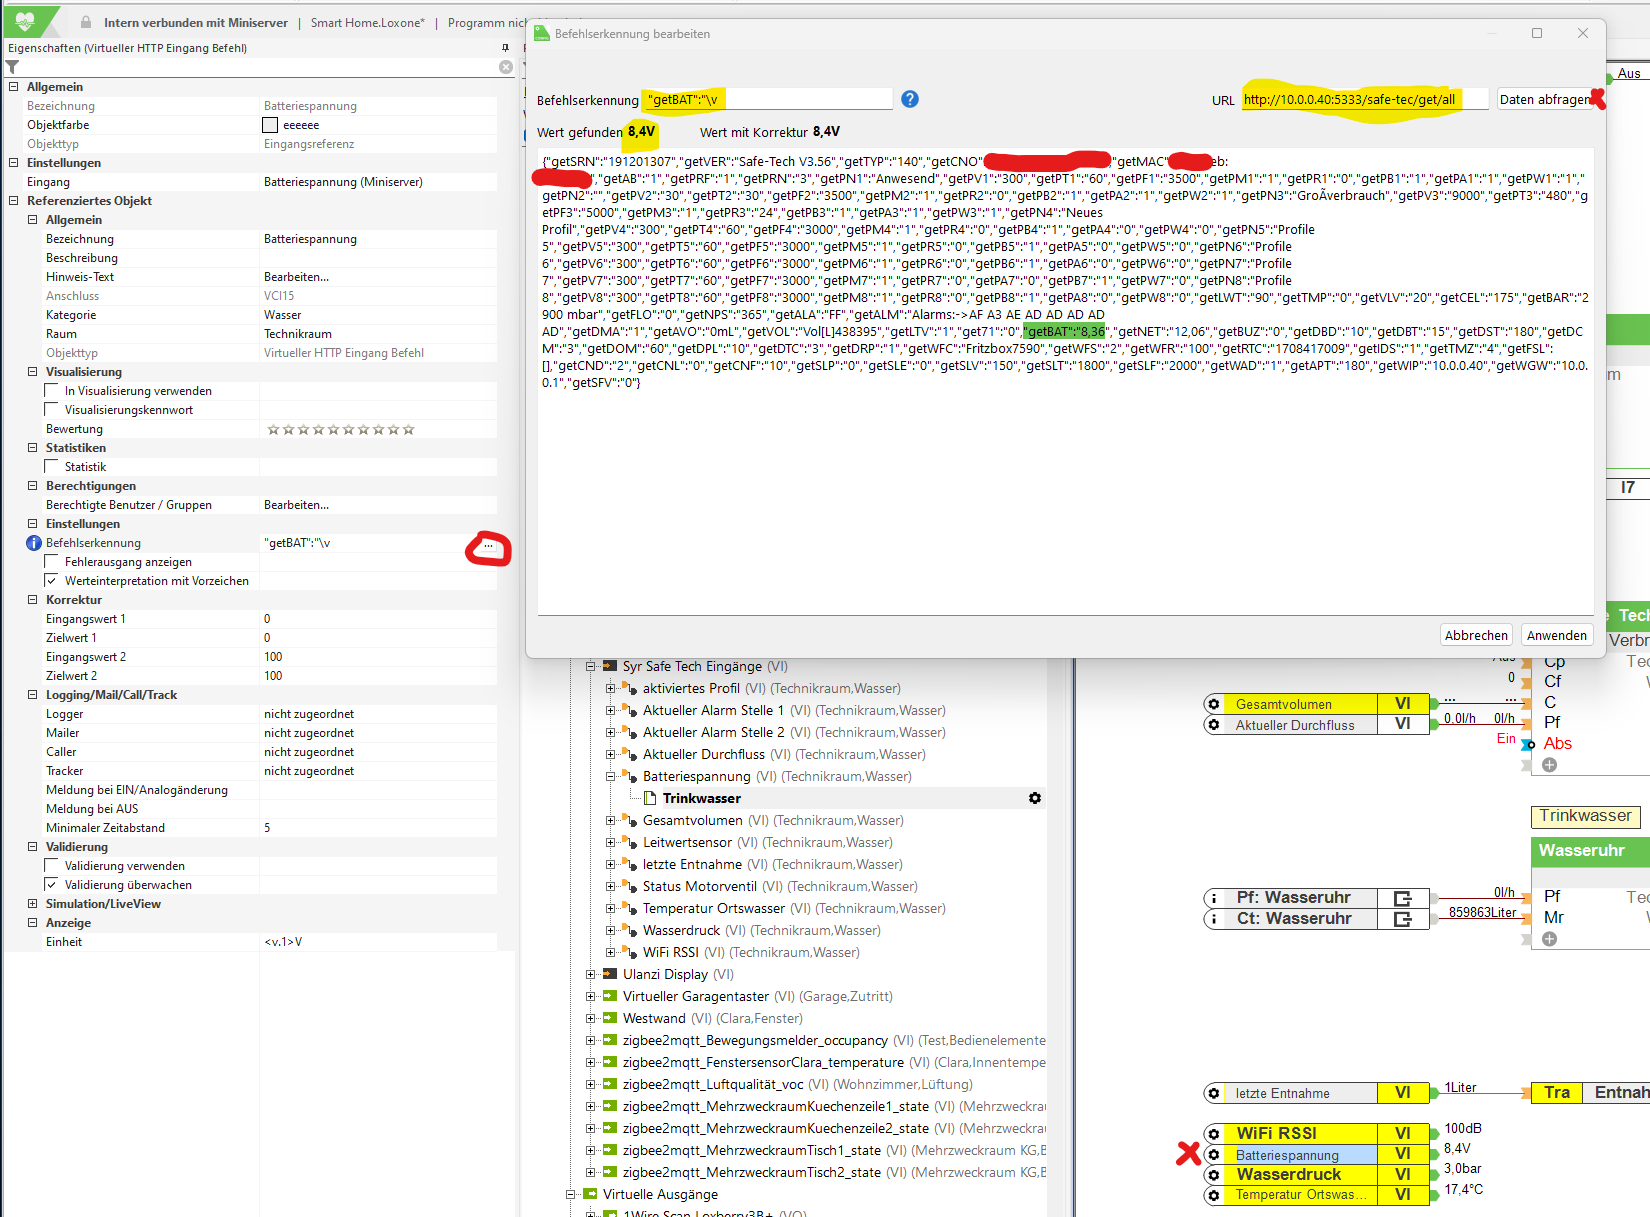The image size is (1650, 1217).
Task: Apply changes with Anwenden button
Action: [1556, 635]
